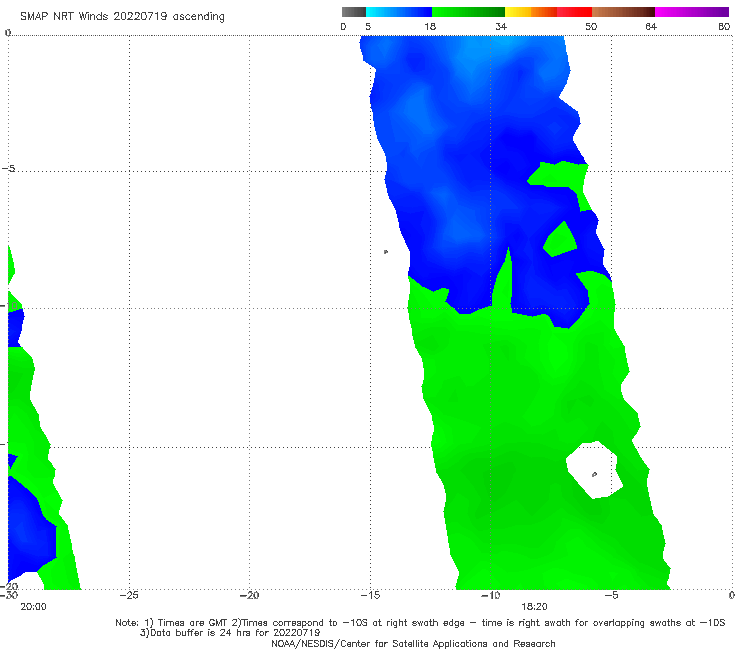Click the "34" label under the color bar
740x650 pixels.
[501, 26]
